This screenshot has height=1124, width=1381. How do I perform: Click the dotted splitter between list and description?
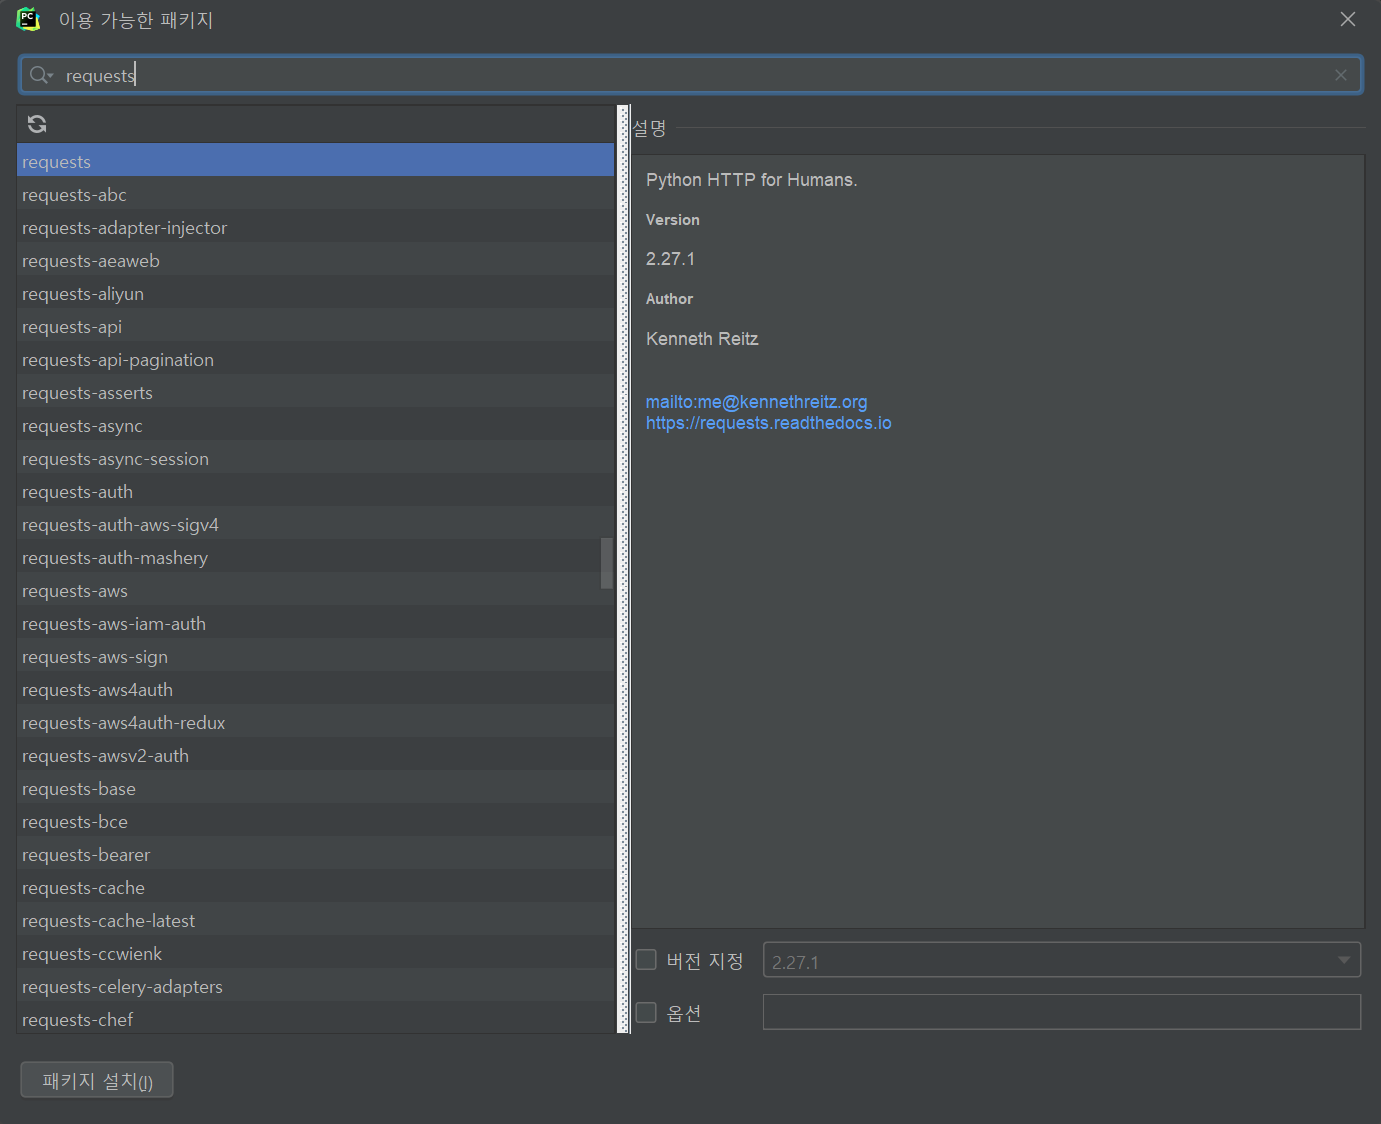pyautogui.click(x=624, y=569)
